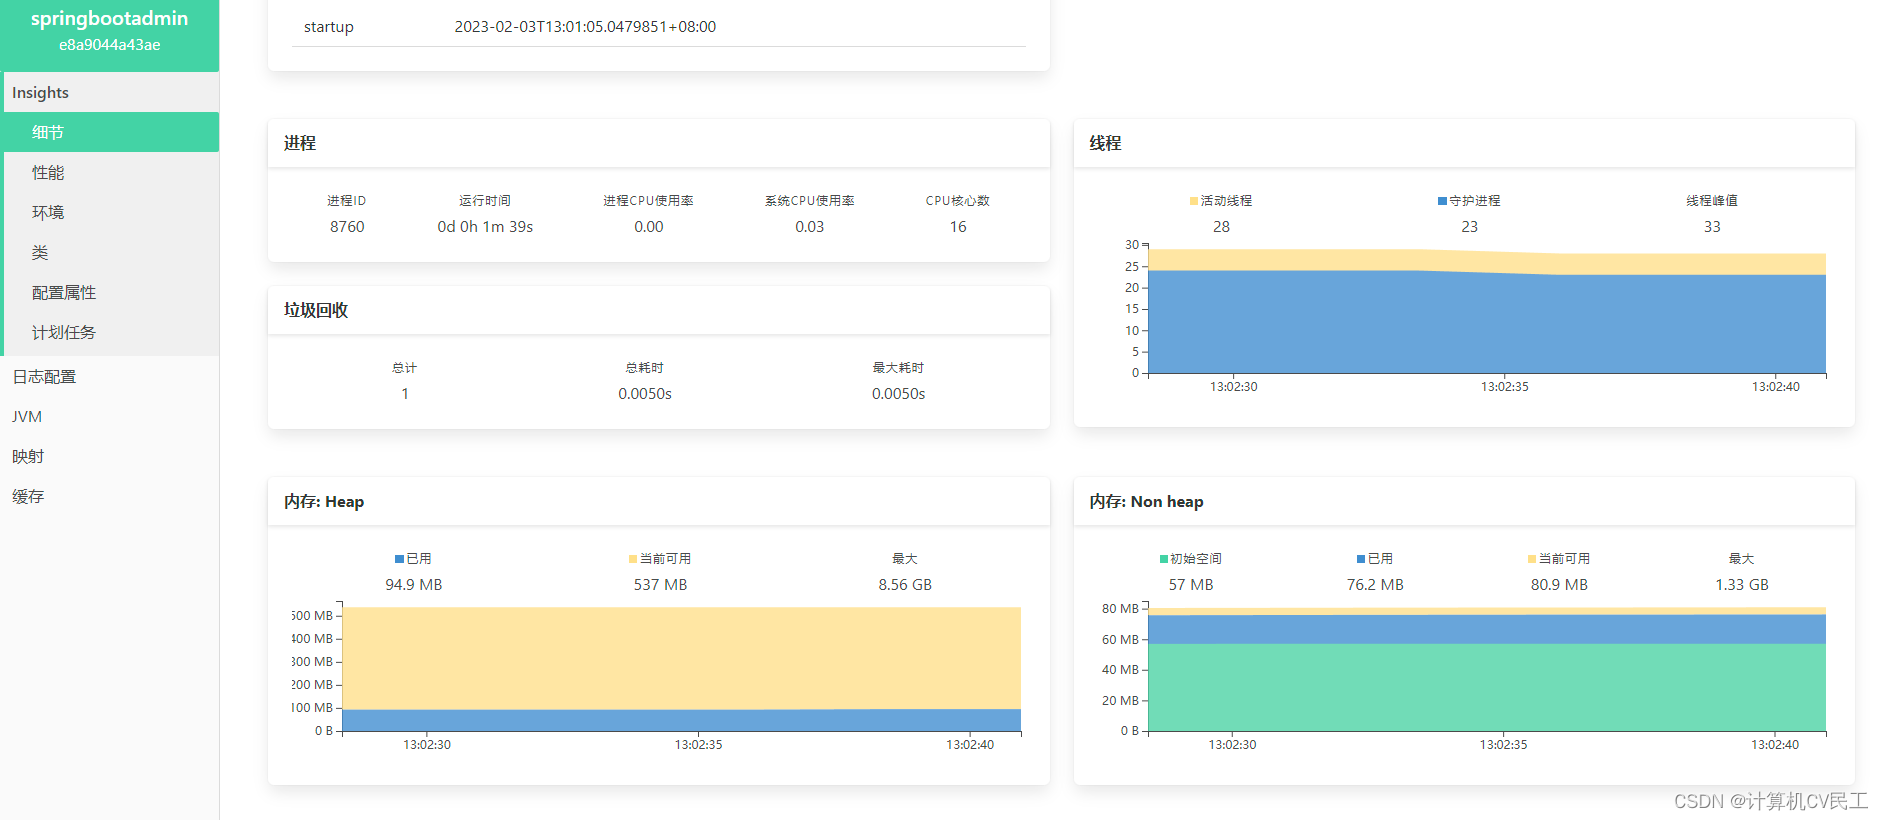Click the yellow 当前可用 Non heap legend swatch
The width and height of the screenshot is (1883, 820).
pyautogui.click(x=1532, y=559)
